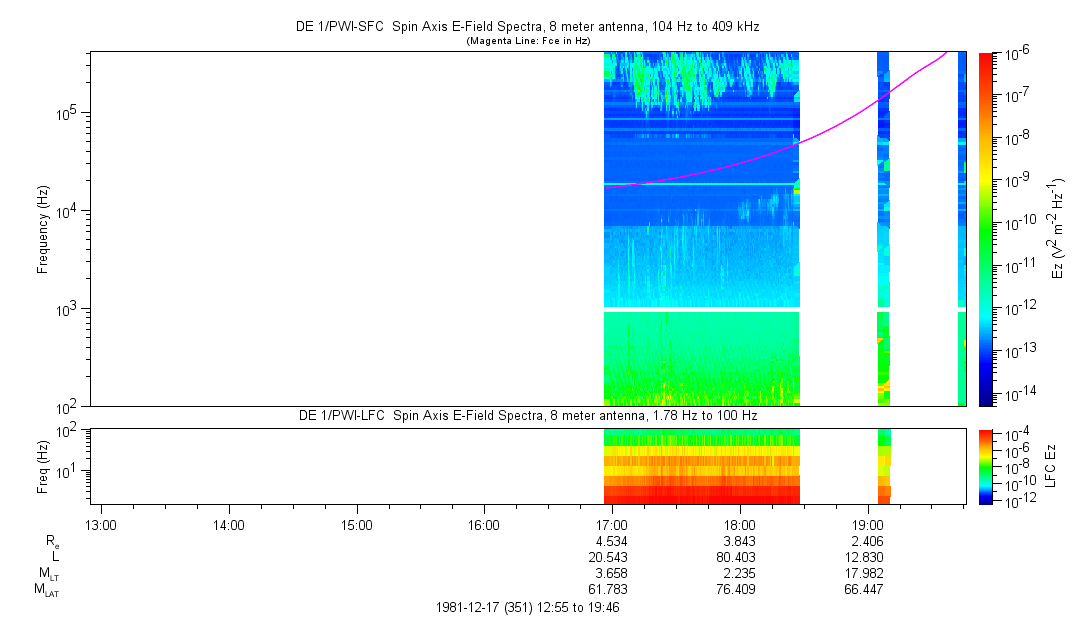Click the PWI-SFC spectra plot title
This screenshot has width=1083, height=620.
coord(529,28)
